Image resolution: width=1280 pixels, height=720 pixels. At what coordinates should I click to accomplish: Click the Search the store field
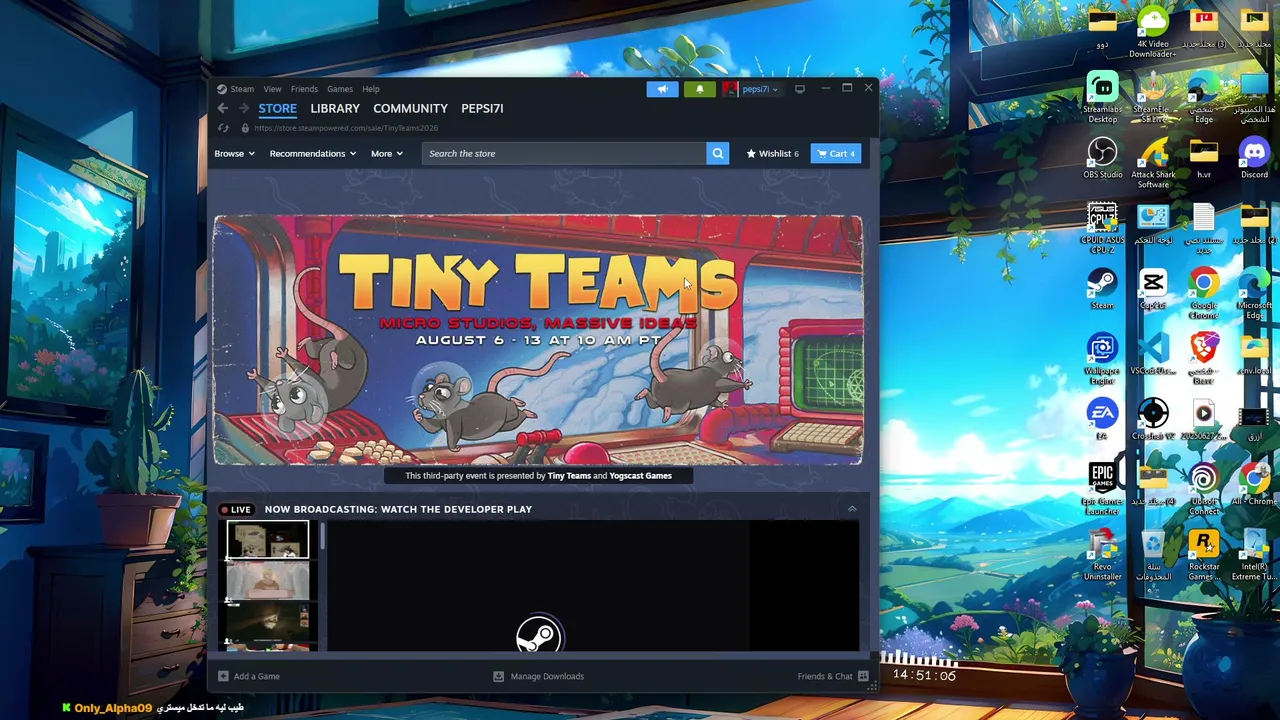tap(564, 153)
